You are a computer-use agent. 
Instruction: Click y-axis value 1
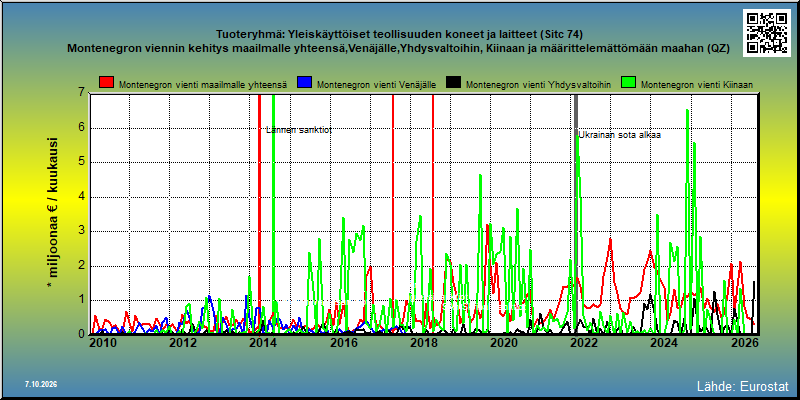click(81, 300)
